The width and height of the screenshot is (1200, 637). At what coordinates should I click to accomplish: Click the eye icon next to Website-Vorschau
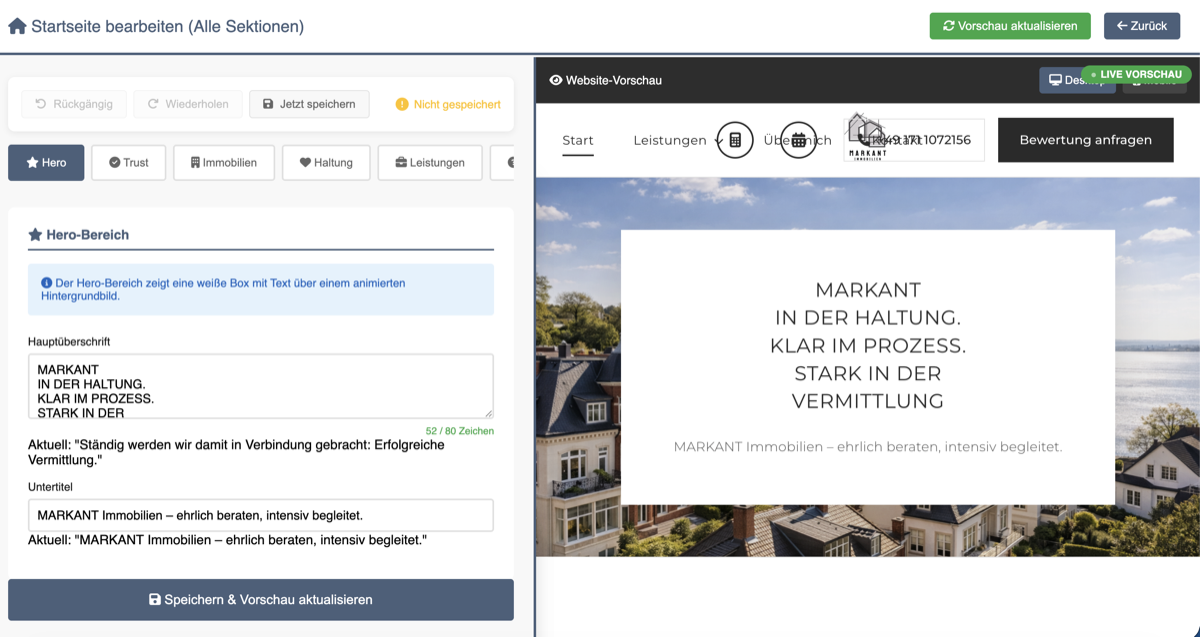pos(556,80)
